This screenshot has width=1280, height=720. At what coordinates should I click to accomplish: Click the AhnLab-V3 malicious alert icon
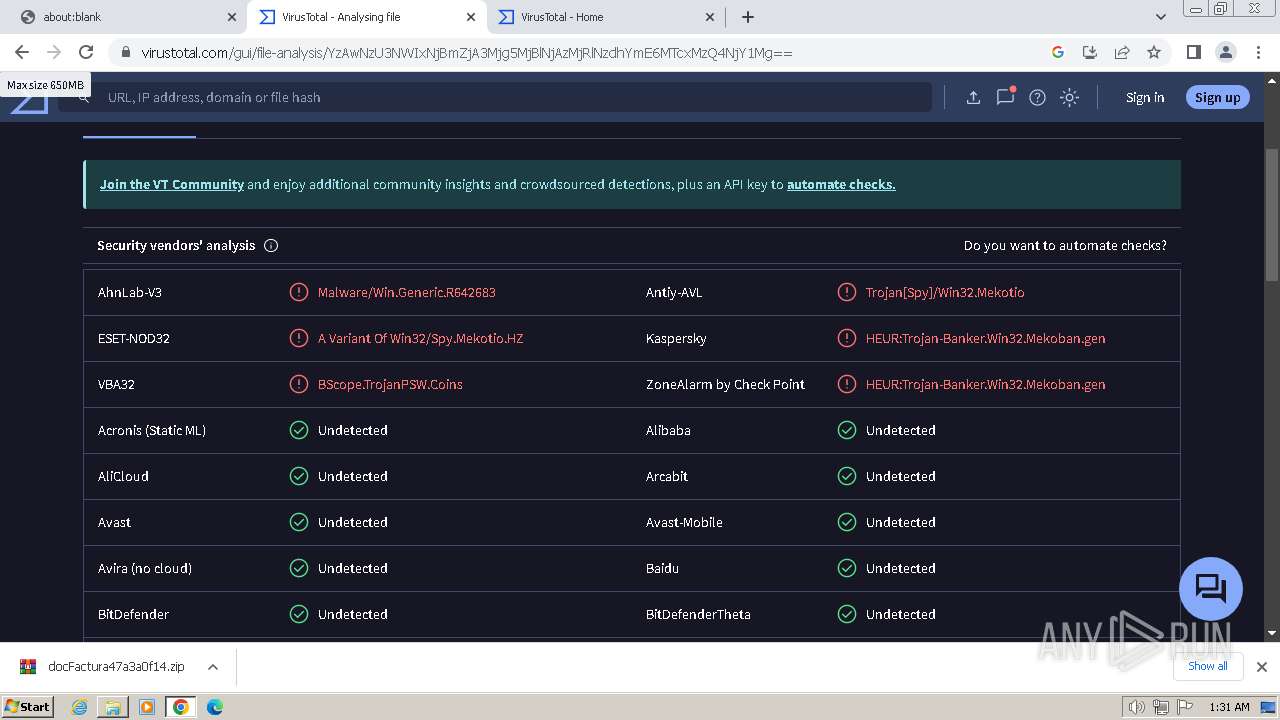coord(299,292)
